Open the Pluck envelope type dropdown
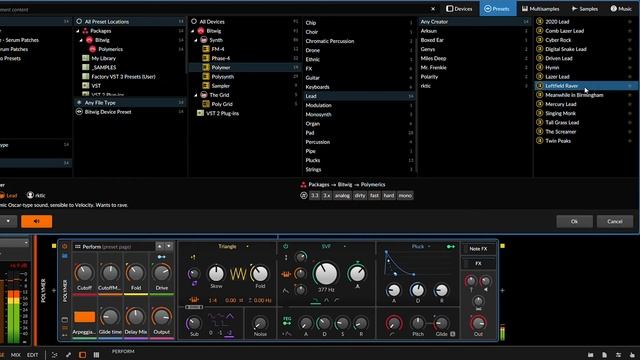The width and height of the screenshot is (640, 360). 429,247
